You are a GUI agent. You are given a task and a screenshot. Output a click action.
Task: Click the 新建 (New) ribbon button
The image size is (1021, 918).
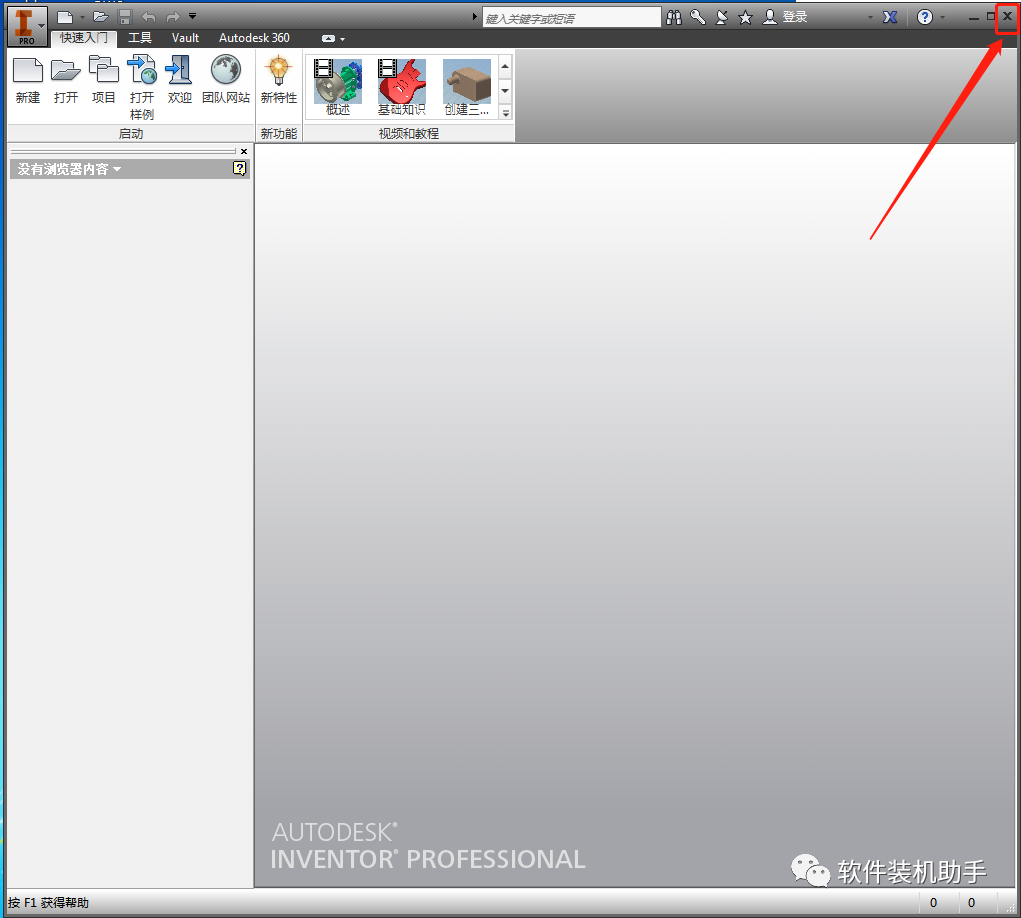pos(28,81)
